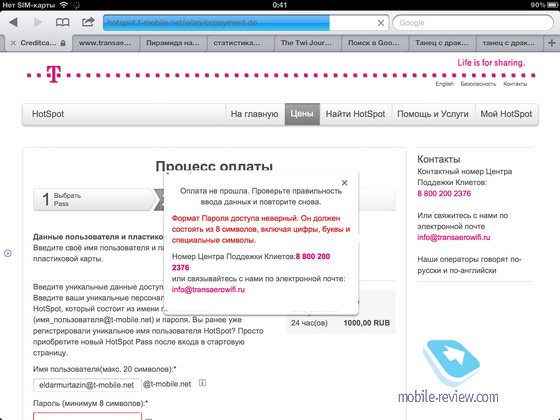560x420 pixels.
Task: Click the small circular arrow at the left edge
Action: tap(8, 253)
